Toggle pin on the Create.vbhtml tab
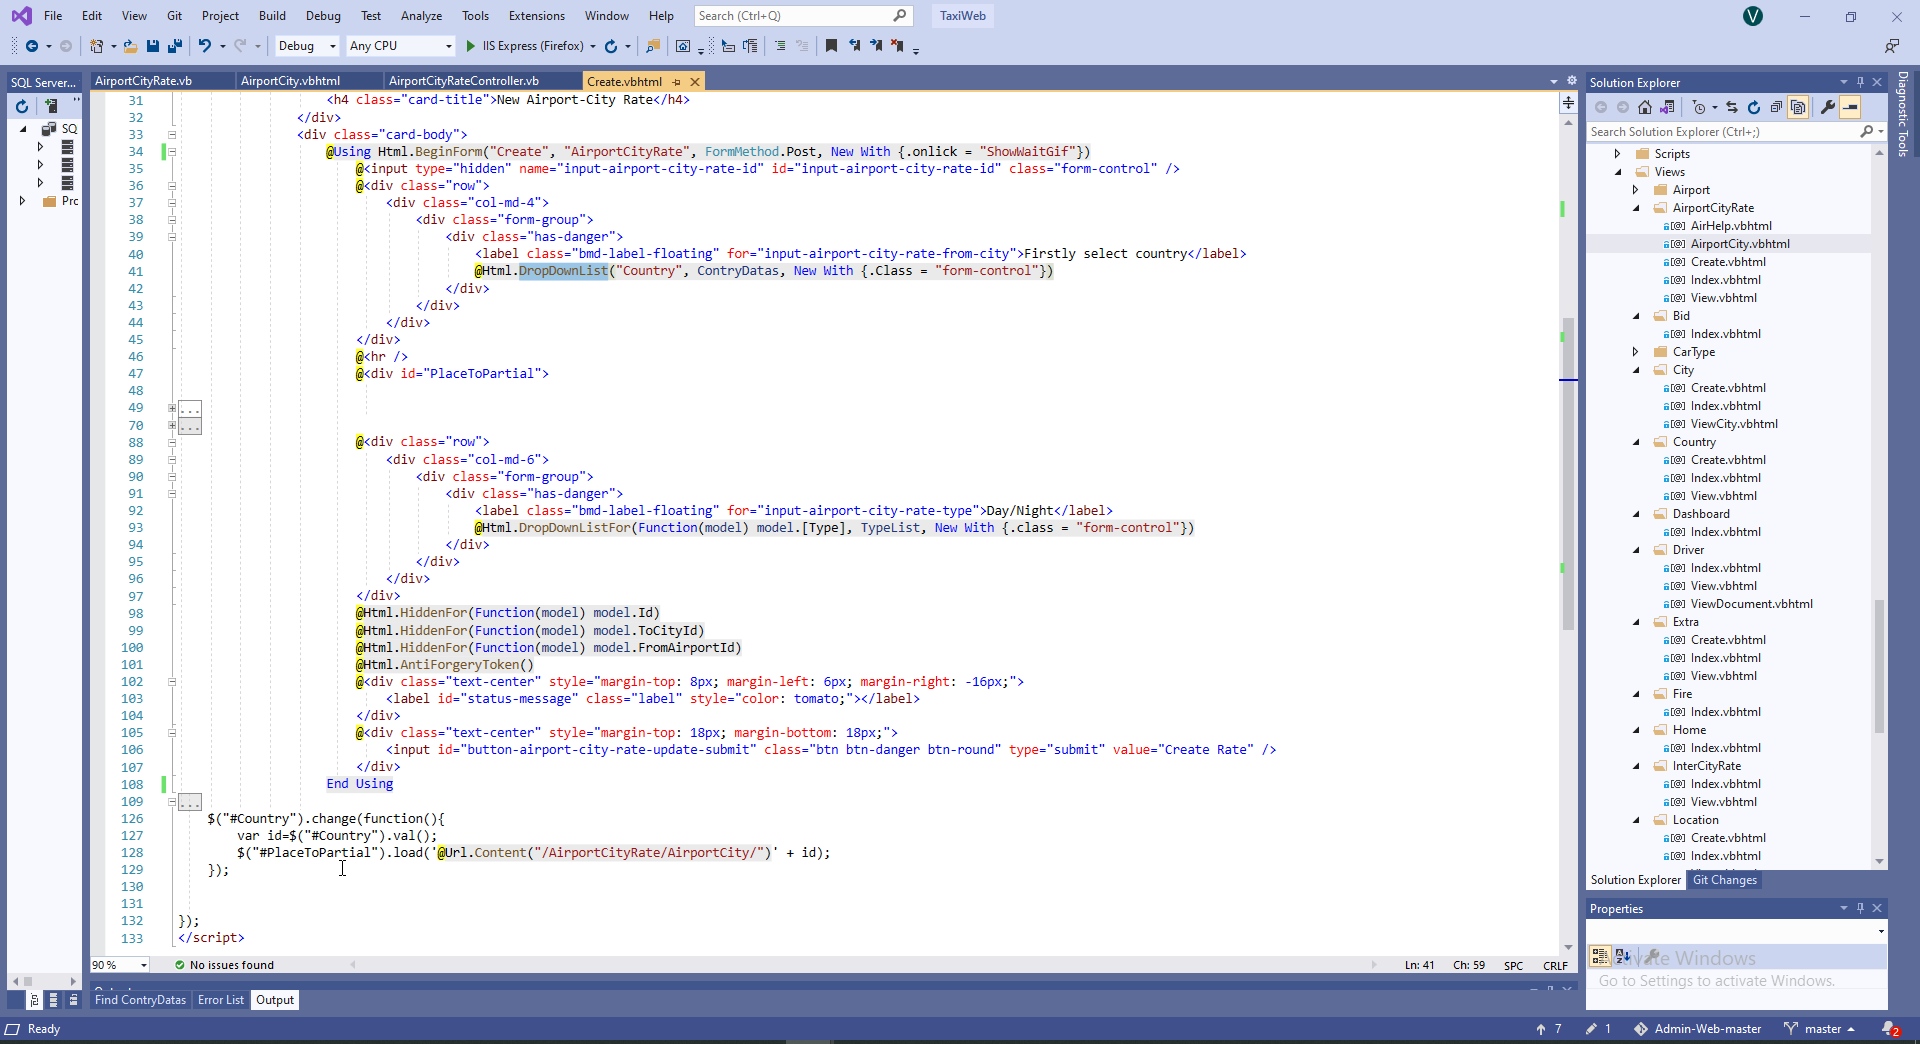Viewport: 1920px width, 1044px height. point(677,82)
